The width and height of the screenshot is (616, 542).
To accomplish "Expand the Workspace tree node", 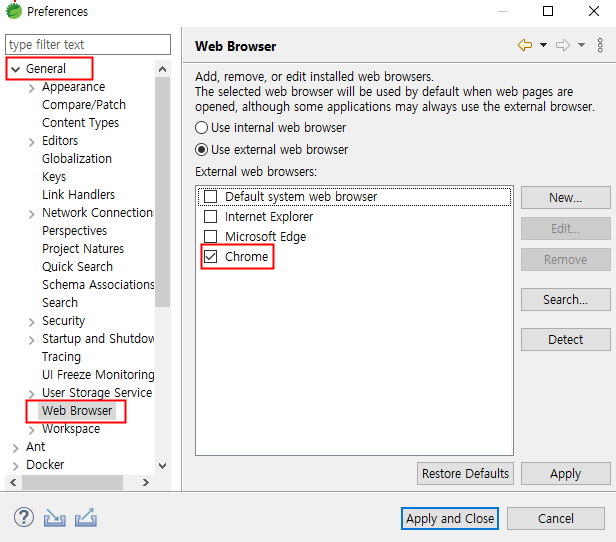I will (32, 430).
